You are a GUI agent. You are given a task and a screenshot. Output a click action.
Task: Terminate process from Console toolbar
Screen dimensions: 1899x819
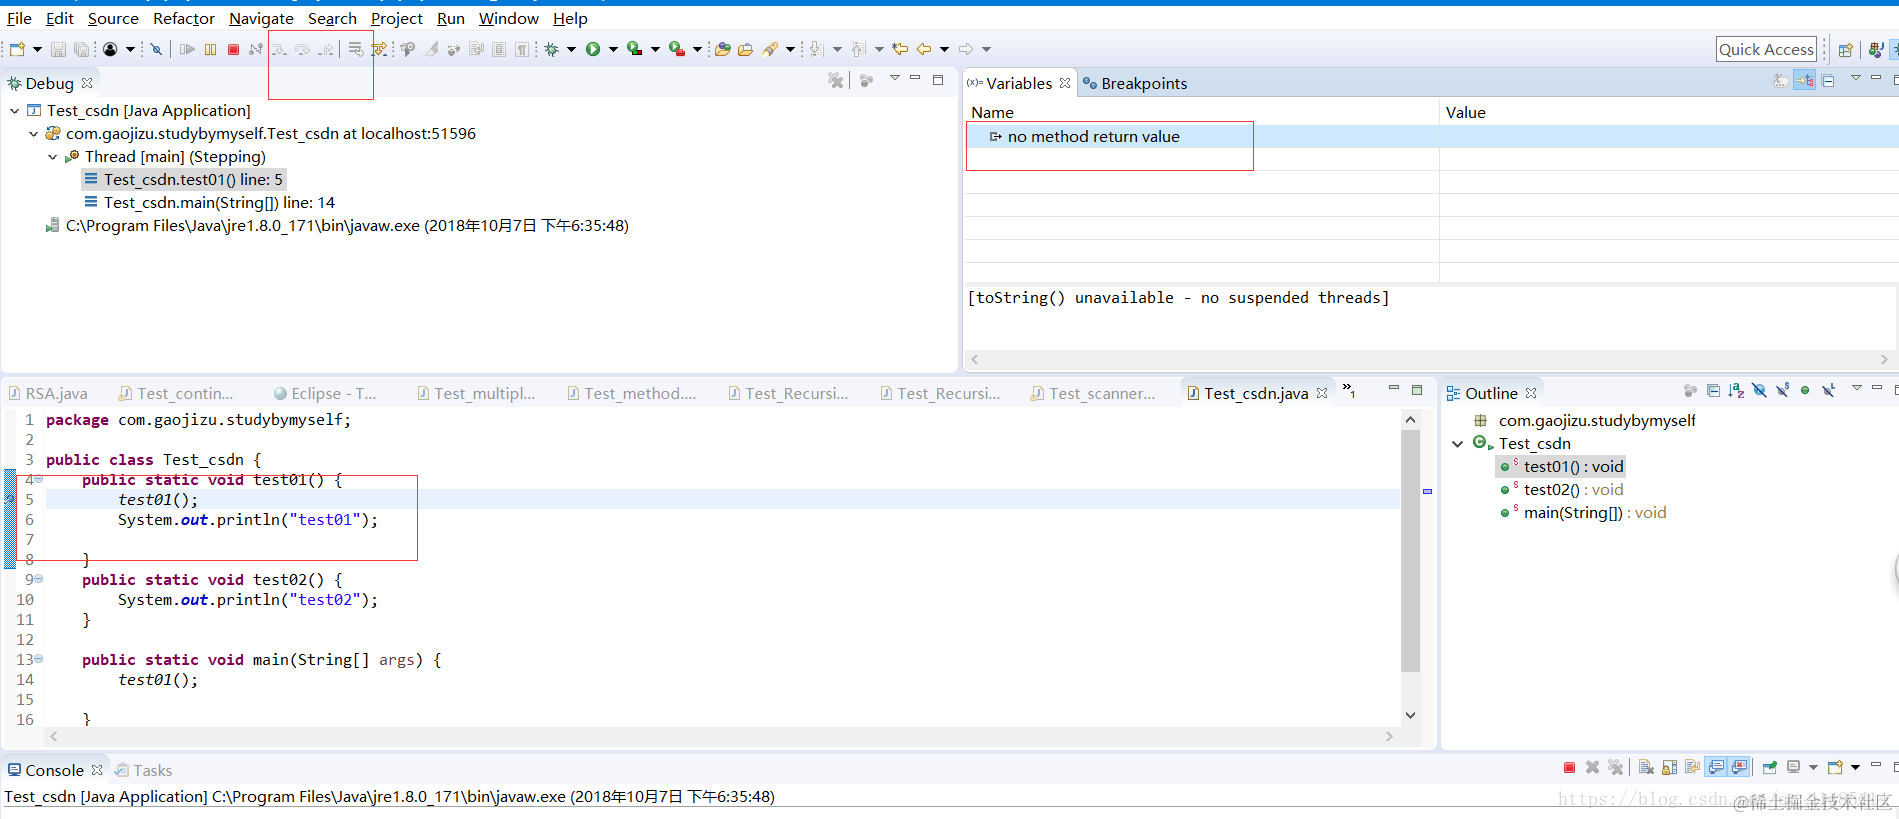tap(1569, 767)
